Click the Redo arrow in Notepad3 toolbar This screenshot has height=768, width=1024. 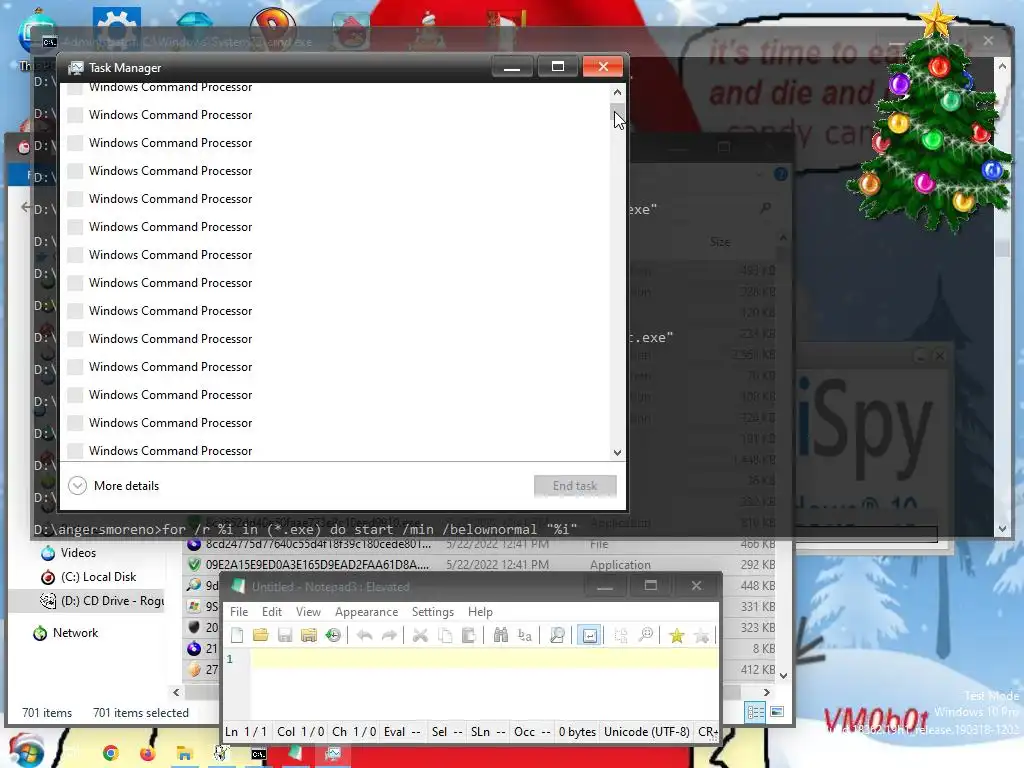click(x=389, y=635)
